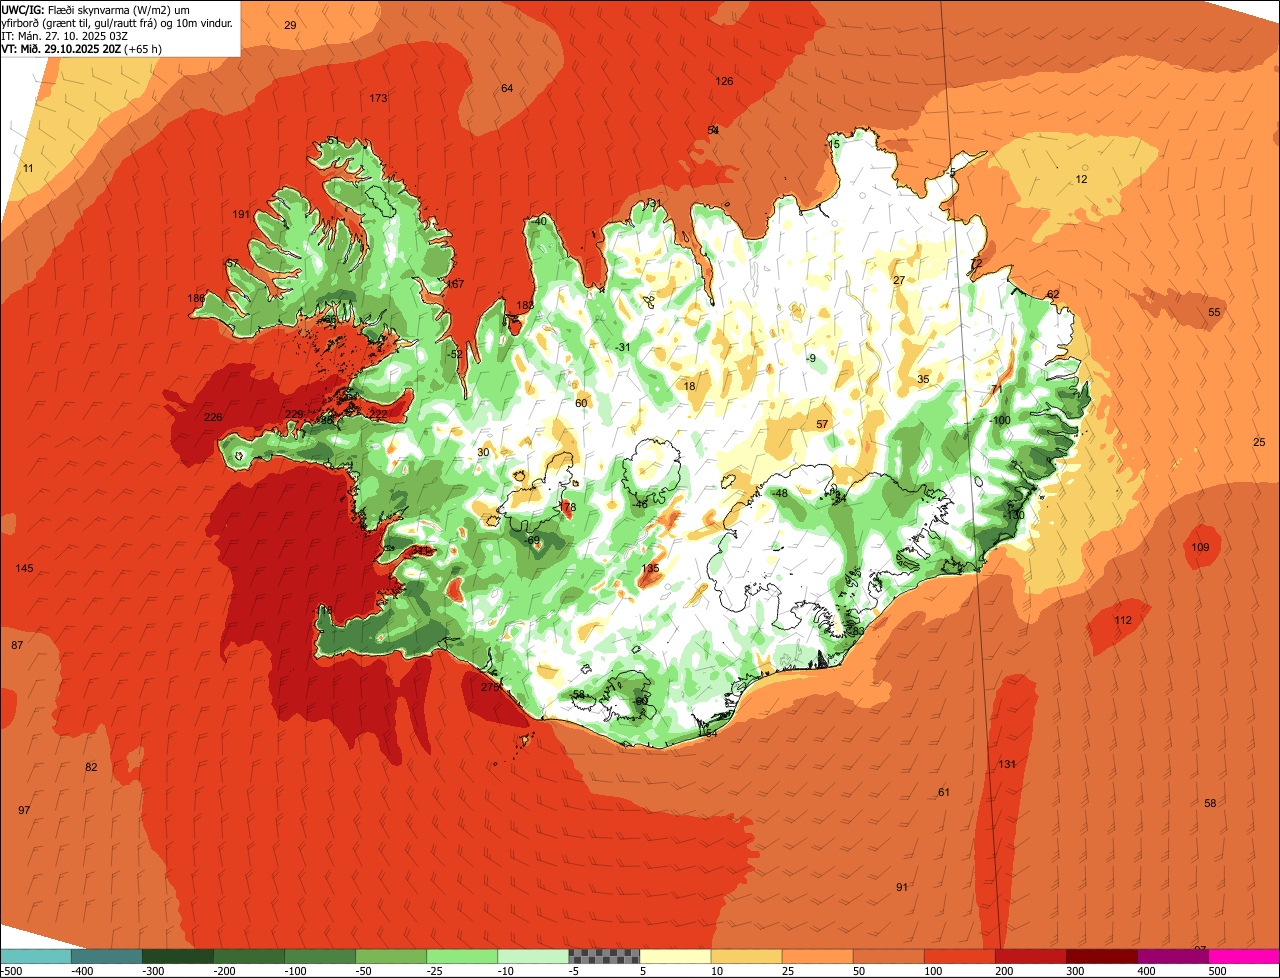Click the map value 191 off the Westfjords
The width and height of the screenshot is (1280, 978).
(x=241, y=214)
